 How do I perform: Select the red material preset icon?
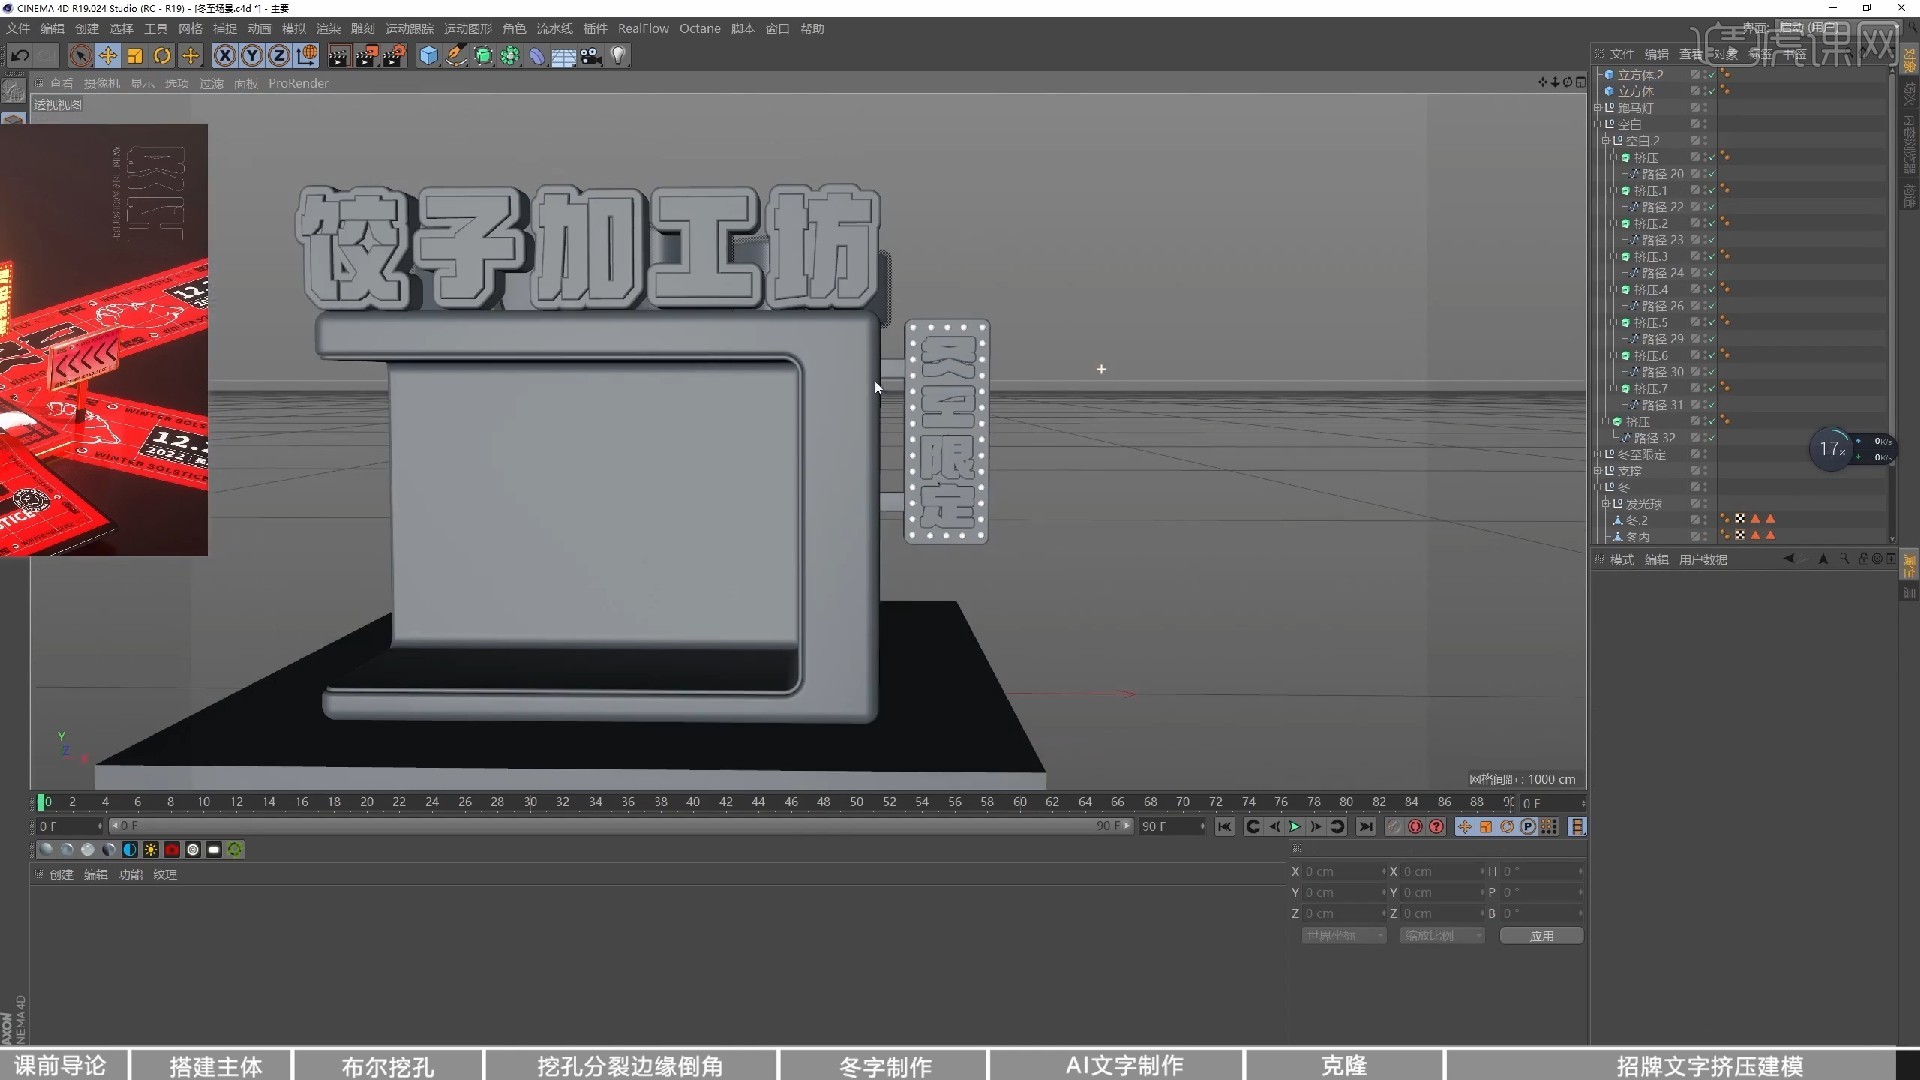(172, 850)
